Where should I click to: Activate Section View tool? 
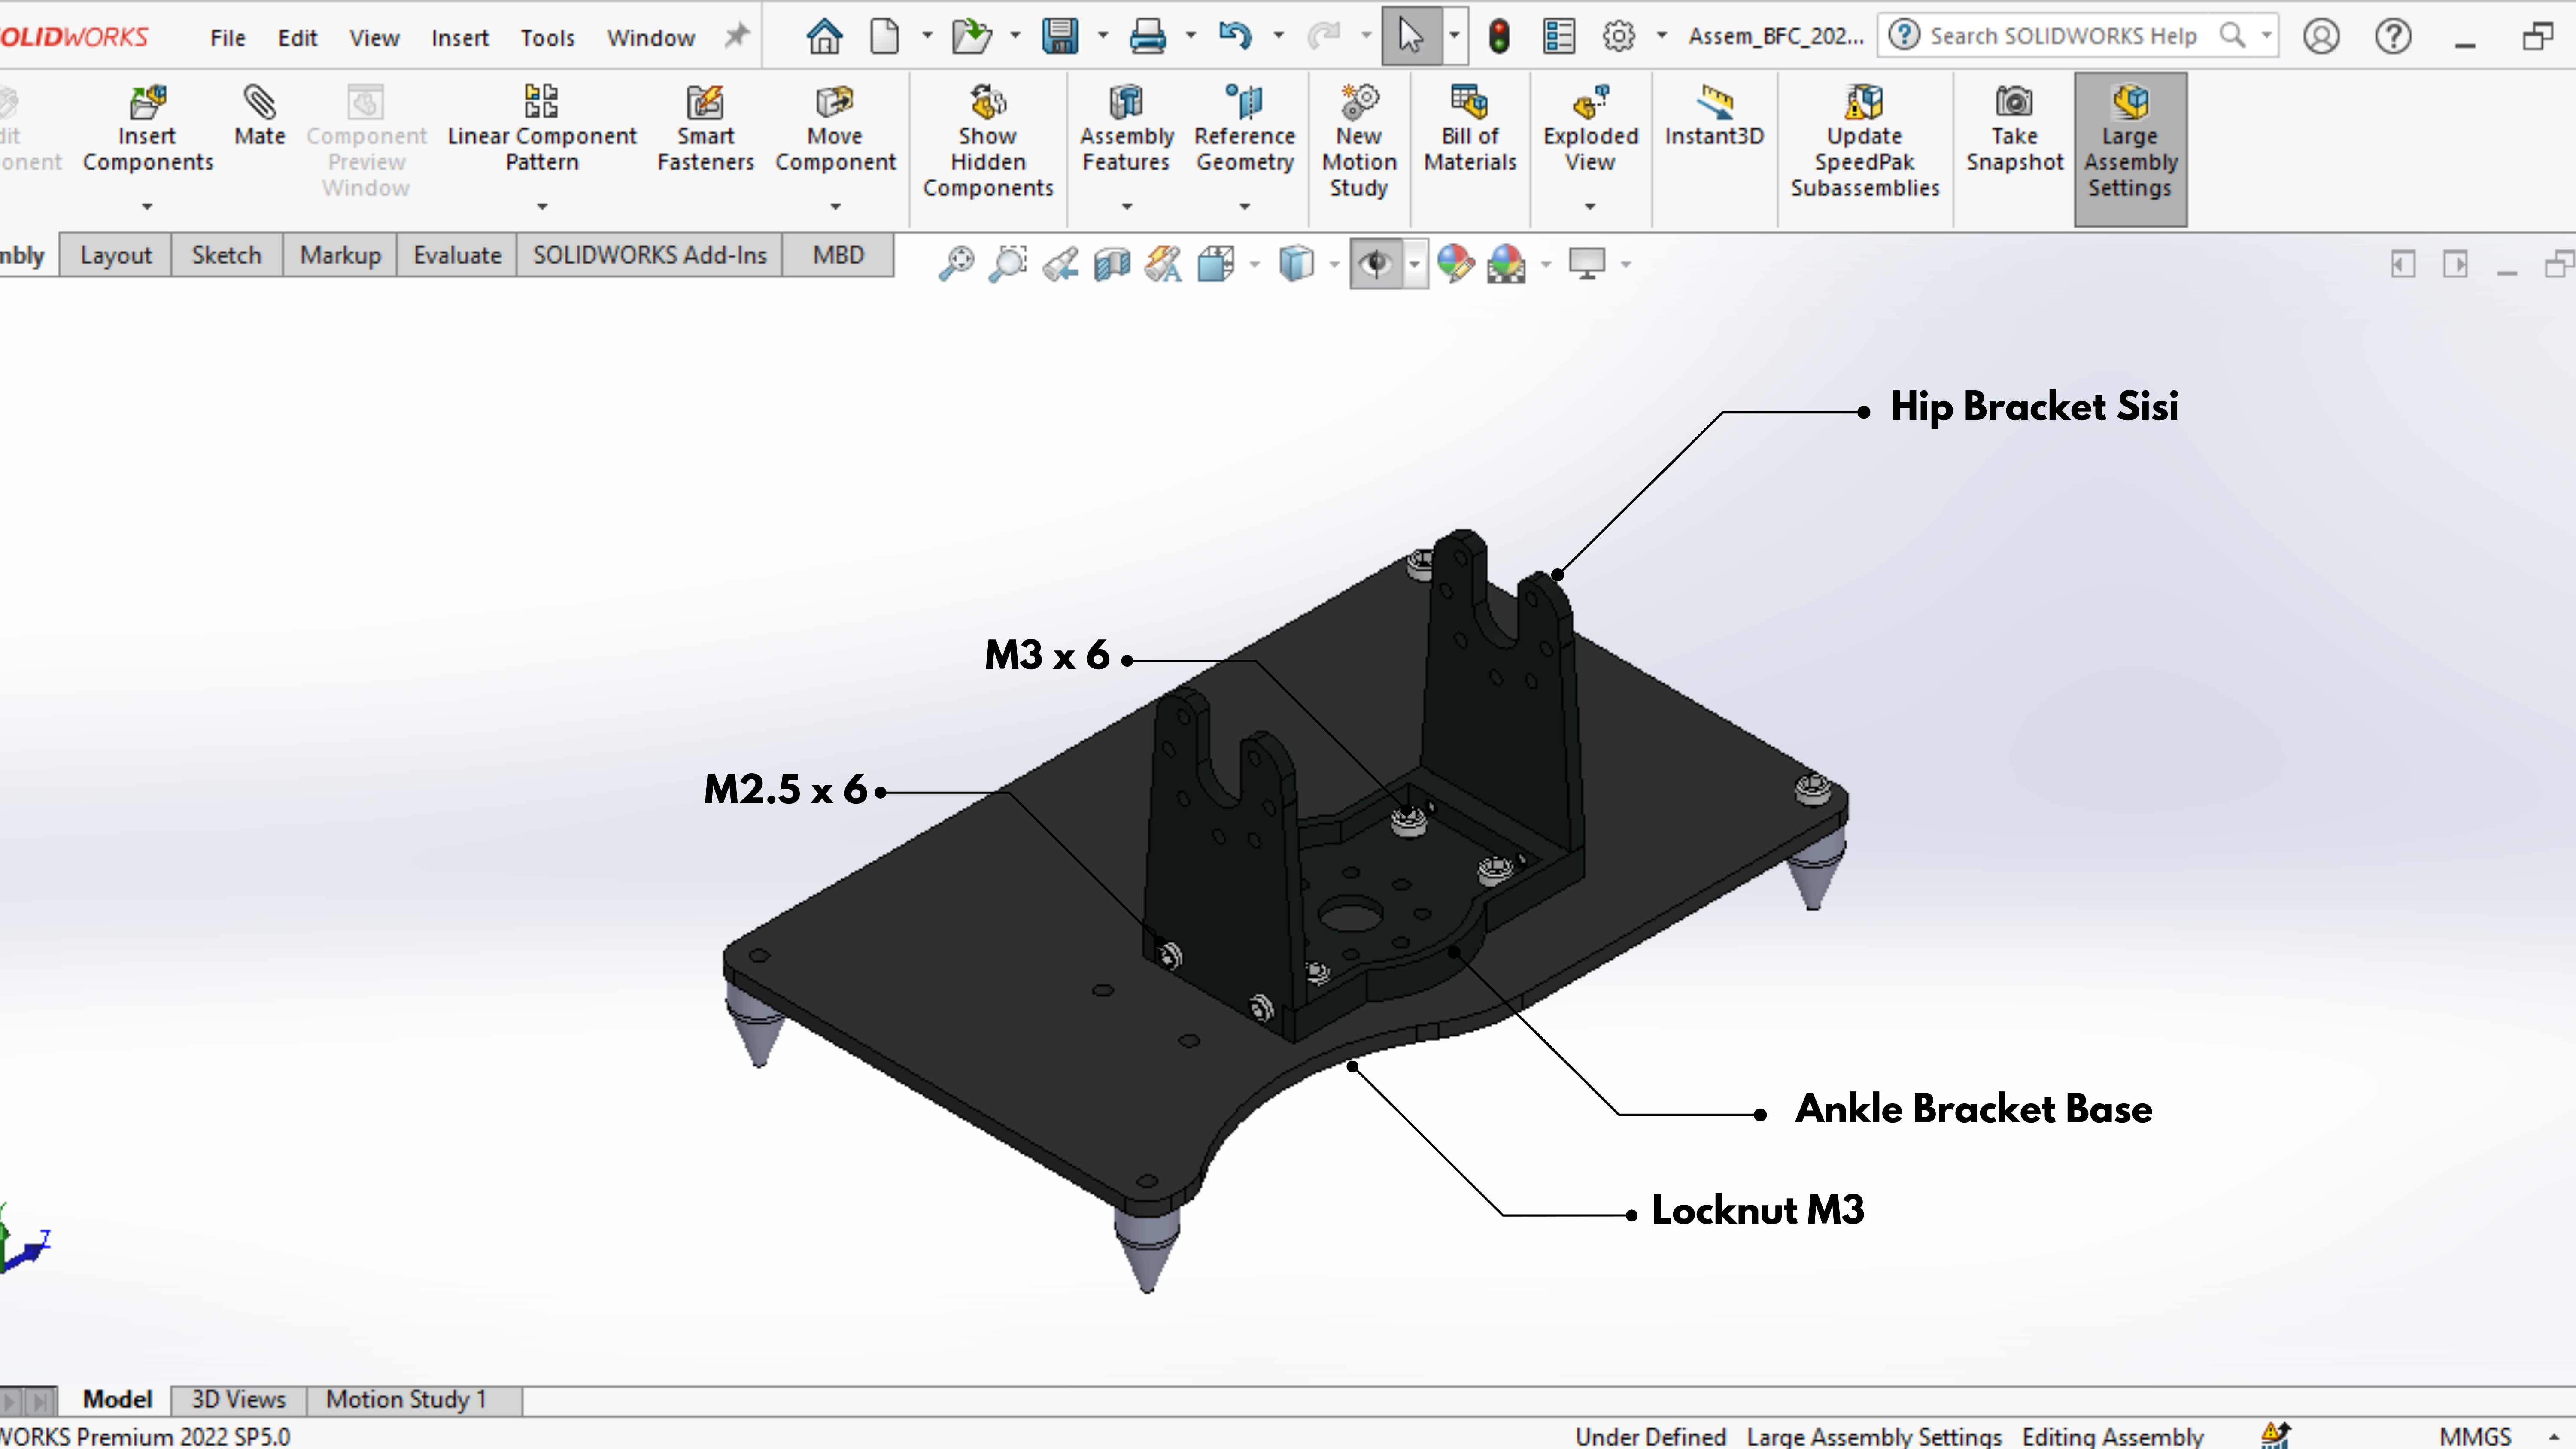coord(1112,264)
